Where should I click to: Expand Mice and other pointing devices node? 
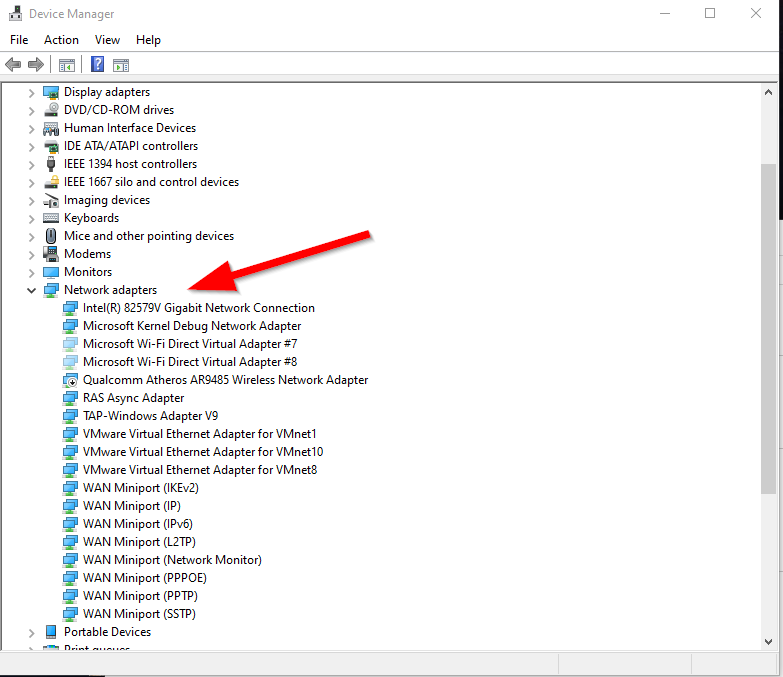pyautogui.click(x=31, y=237)
